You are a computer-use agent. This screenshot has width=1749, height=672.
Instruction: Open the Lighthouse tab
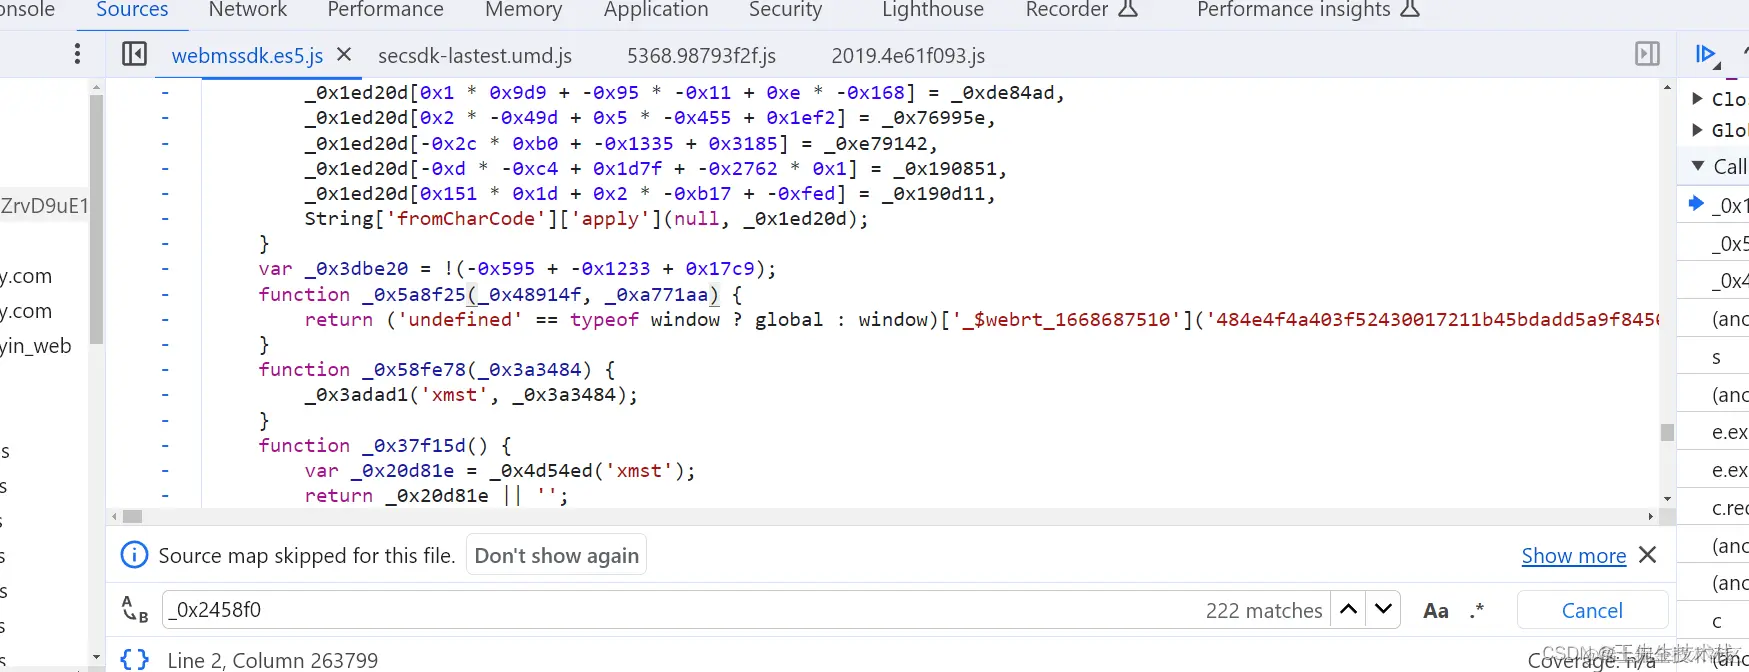(933, 10)
